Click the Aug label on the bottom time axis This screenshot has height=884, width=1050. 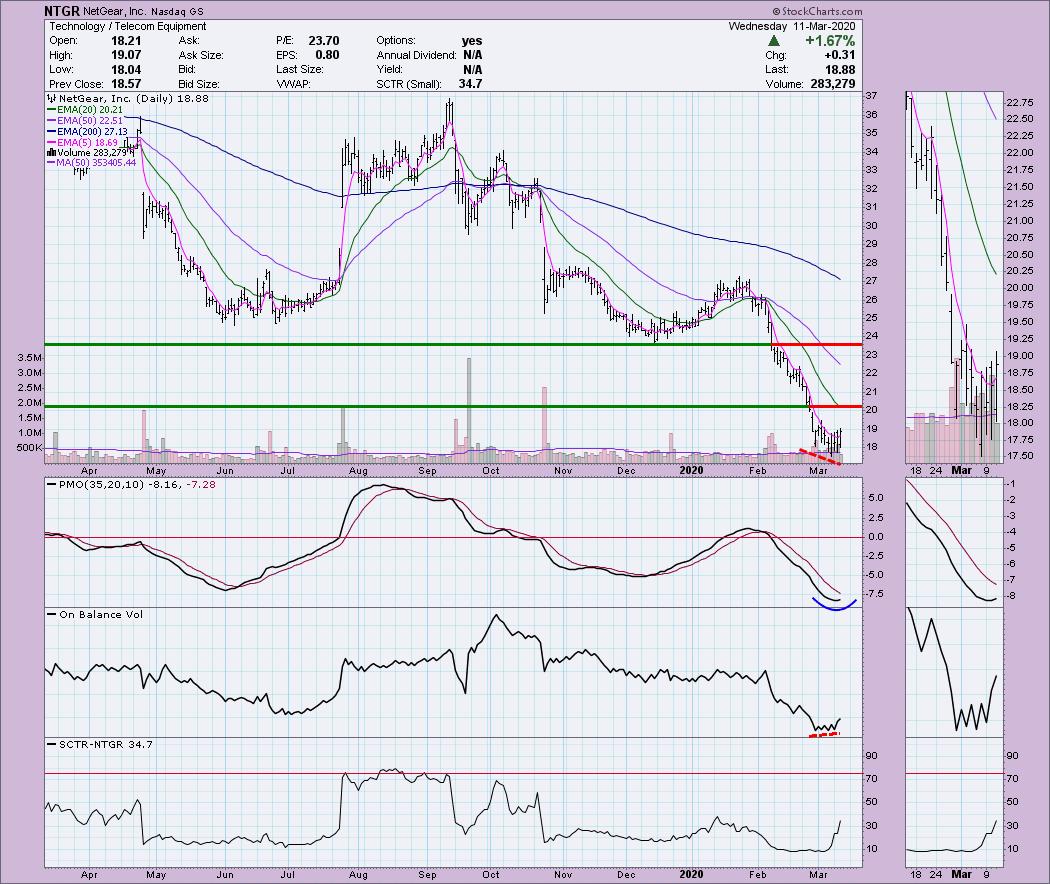click(x=358, y=875)
